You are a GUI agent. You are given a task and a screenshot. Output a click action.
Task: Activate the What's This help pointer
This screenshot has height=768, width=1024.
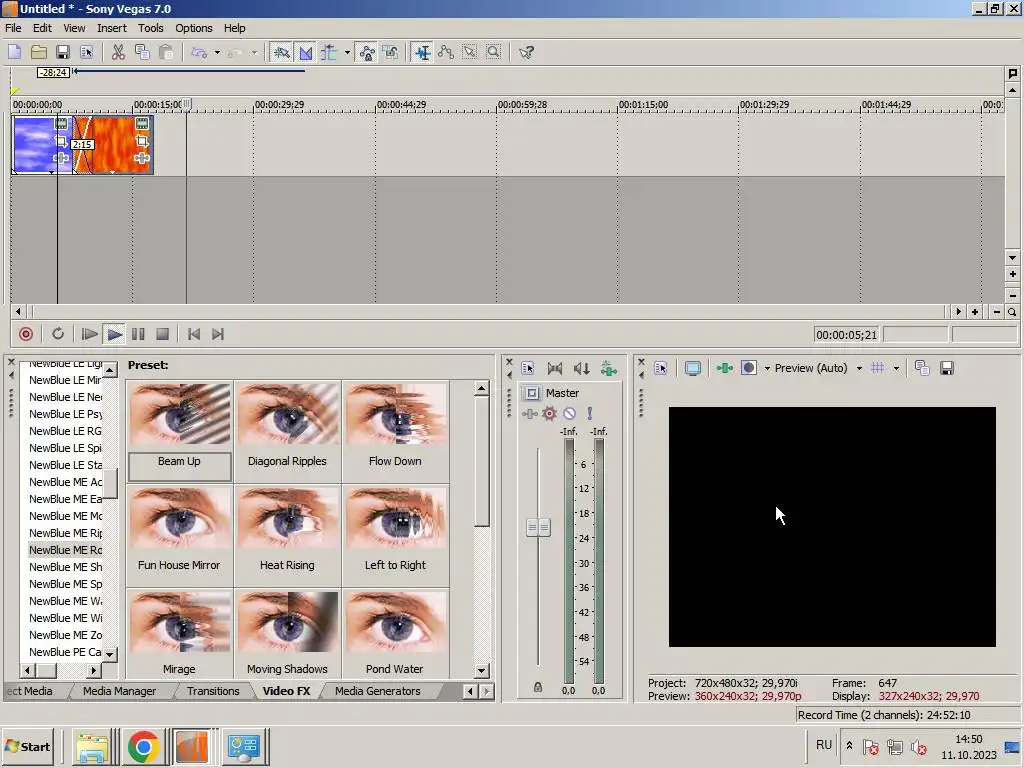[x=526, y=52]
